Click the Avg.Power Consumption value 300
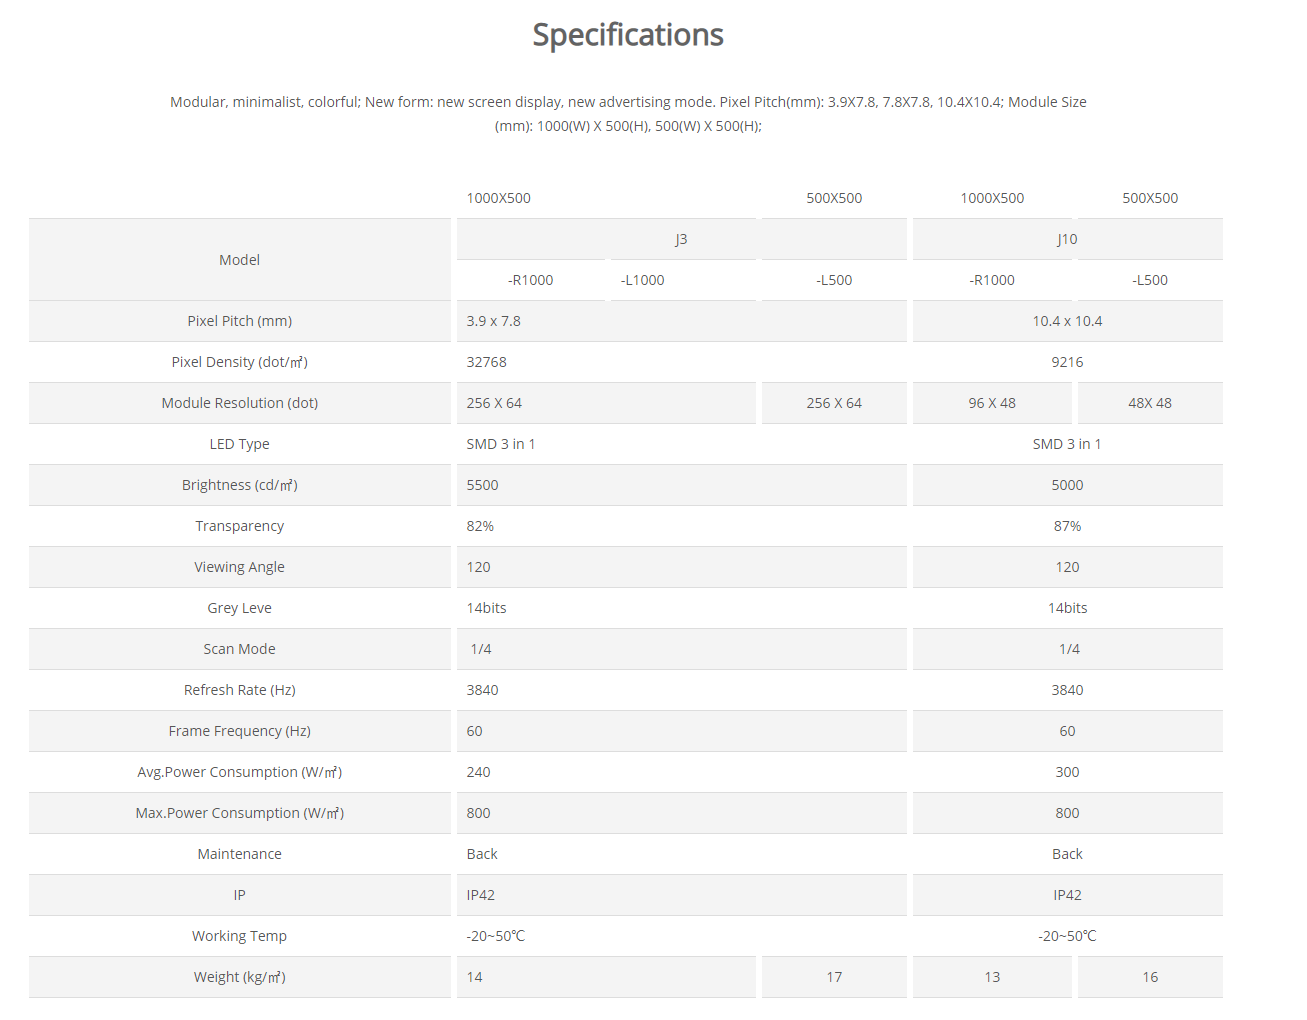 pos(1067,772)
